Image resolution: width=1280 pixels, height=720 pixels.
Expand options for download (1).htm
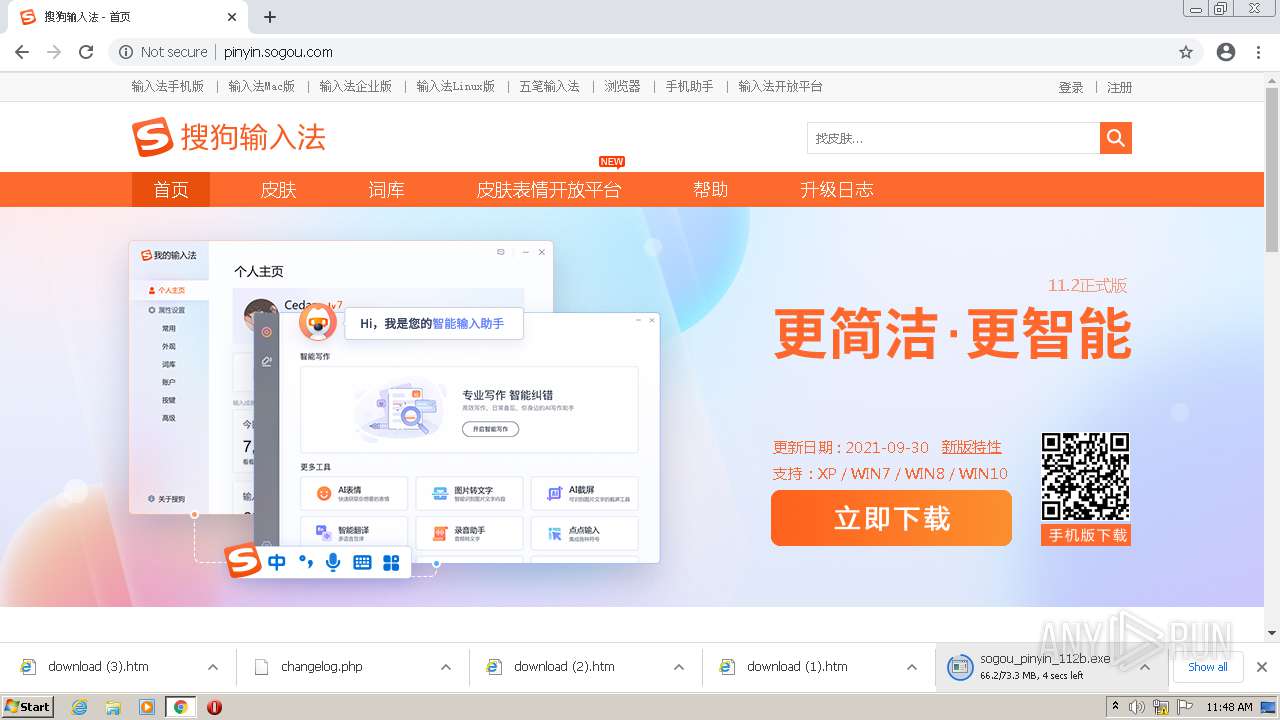(912, 667)
